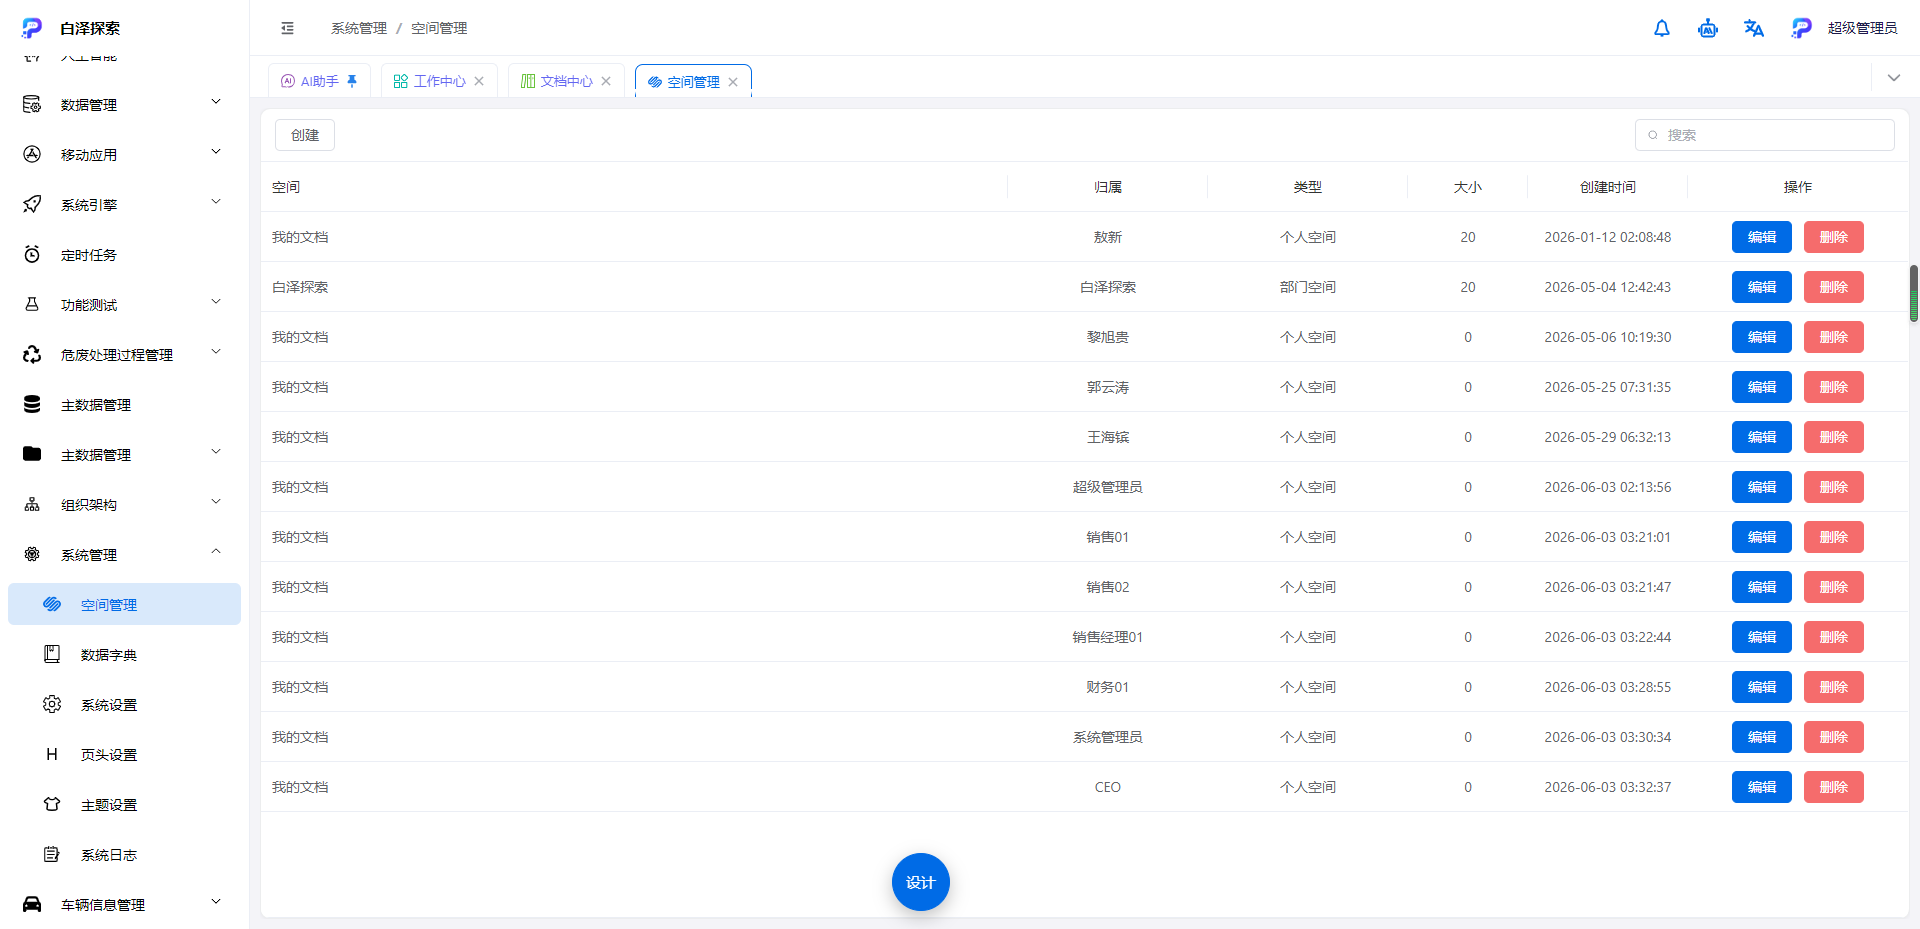The height and width of the screenshot is (929, 1920).
Task: Click the 创建 button
Action: (x=305, y=135)
